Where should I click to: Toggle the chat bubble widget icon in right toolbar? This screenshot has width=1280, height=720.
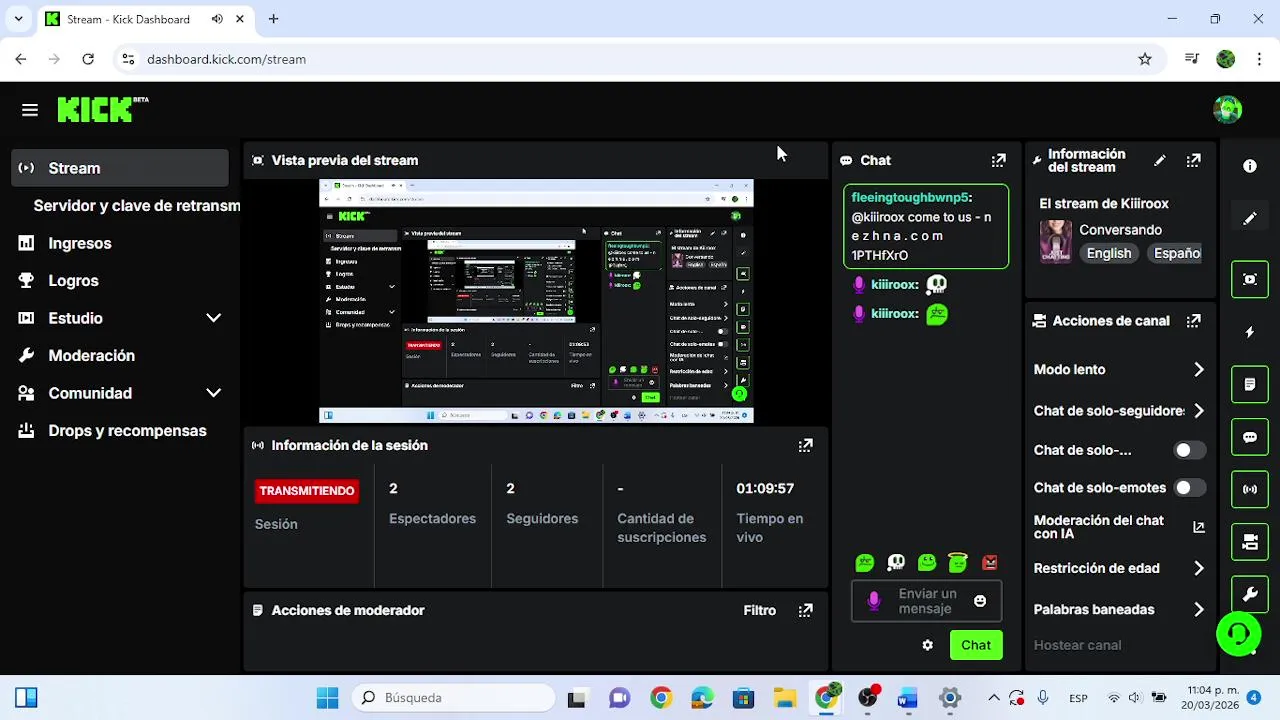pos(1250,437)
